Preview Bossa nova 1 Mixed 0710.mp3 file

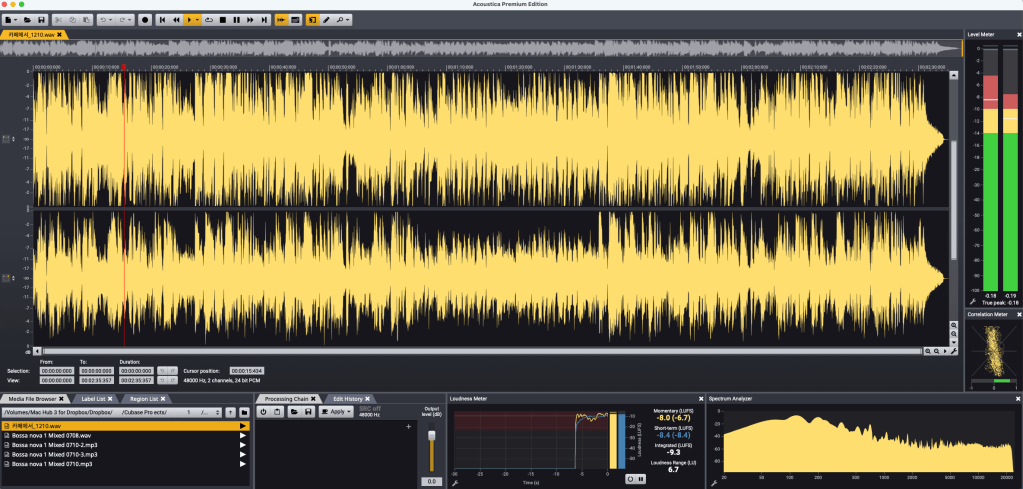click(x=242, y=465)
